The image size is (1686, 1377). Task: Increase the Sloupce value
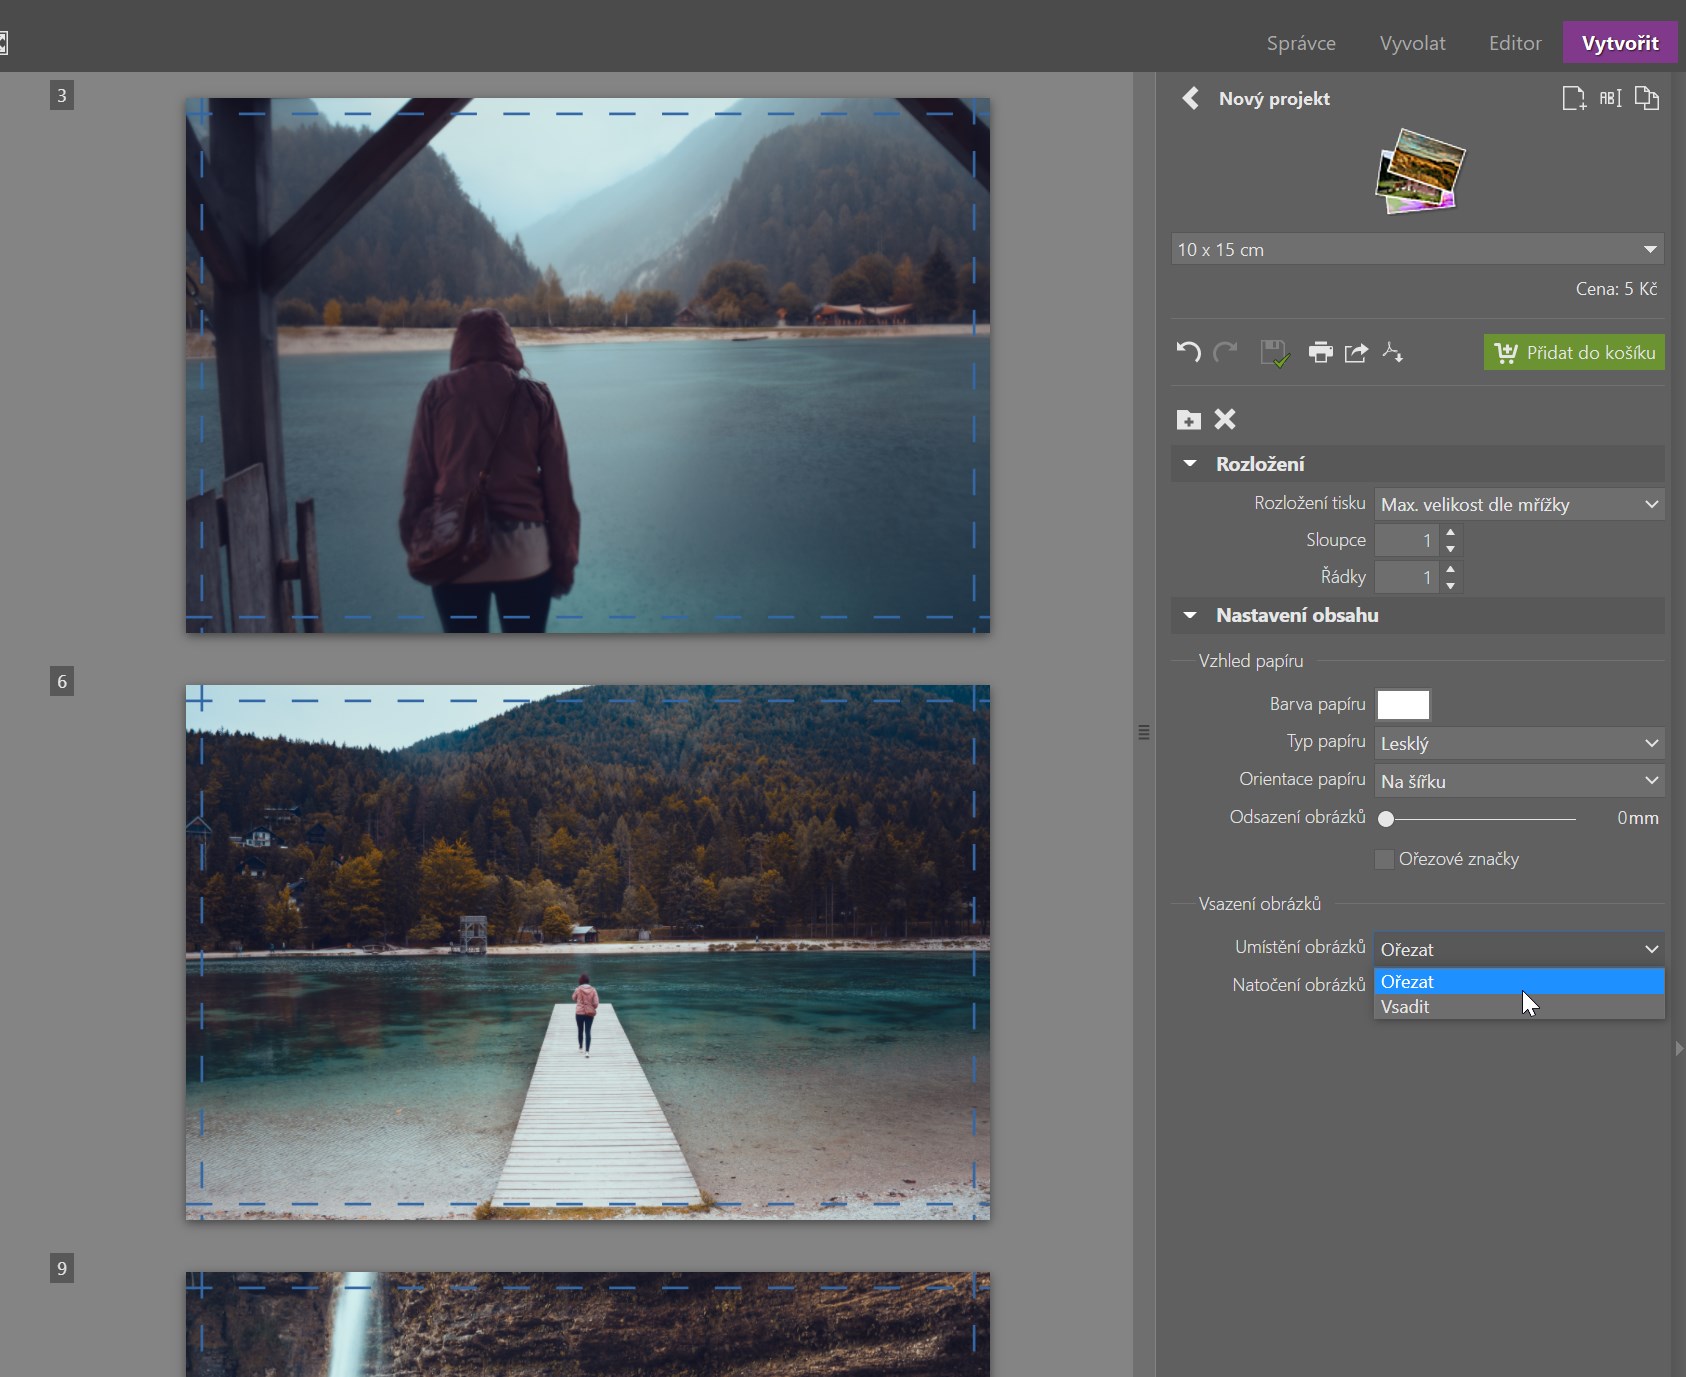coord(1451,532)
